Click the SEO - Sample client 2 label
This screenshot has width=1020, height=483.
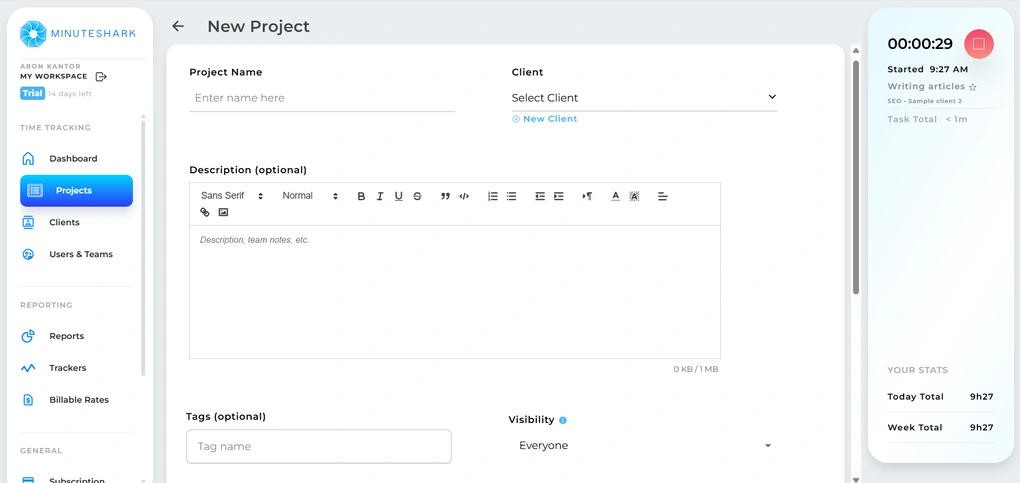924,102
